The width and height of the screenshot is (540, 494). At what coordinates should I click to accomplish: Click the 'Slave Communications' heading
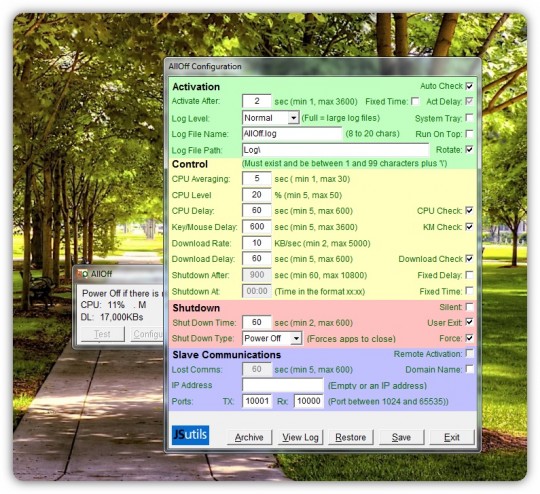coord(227,355)
